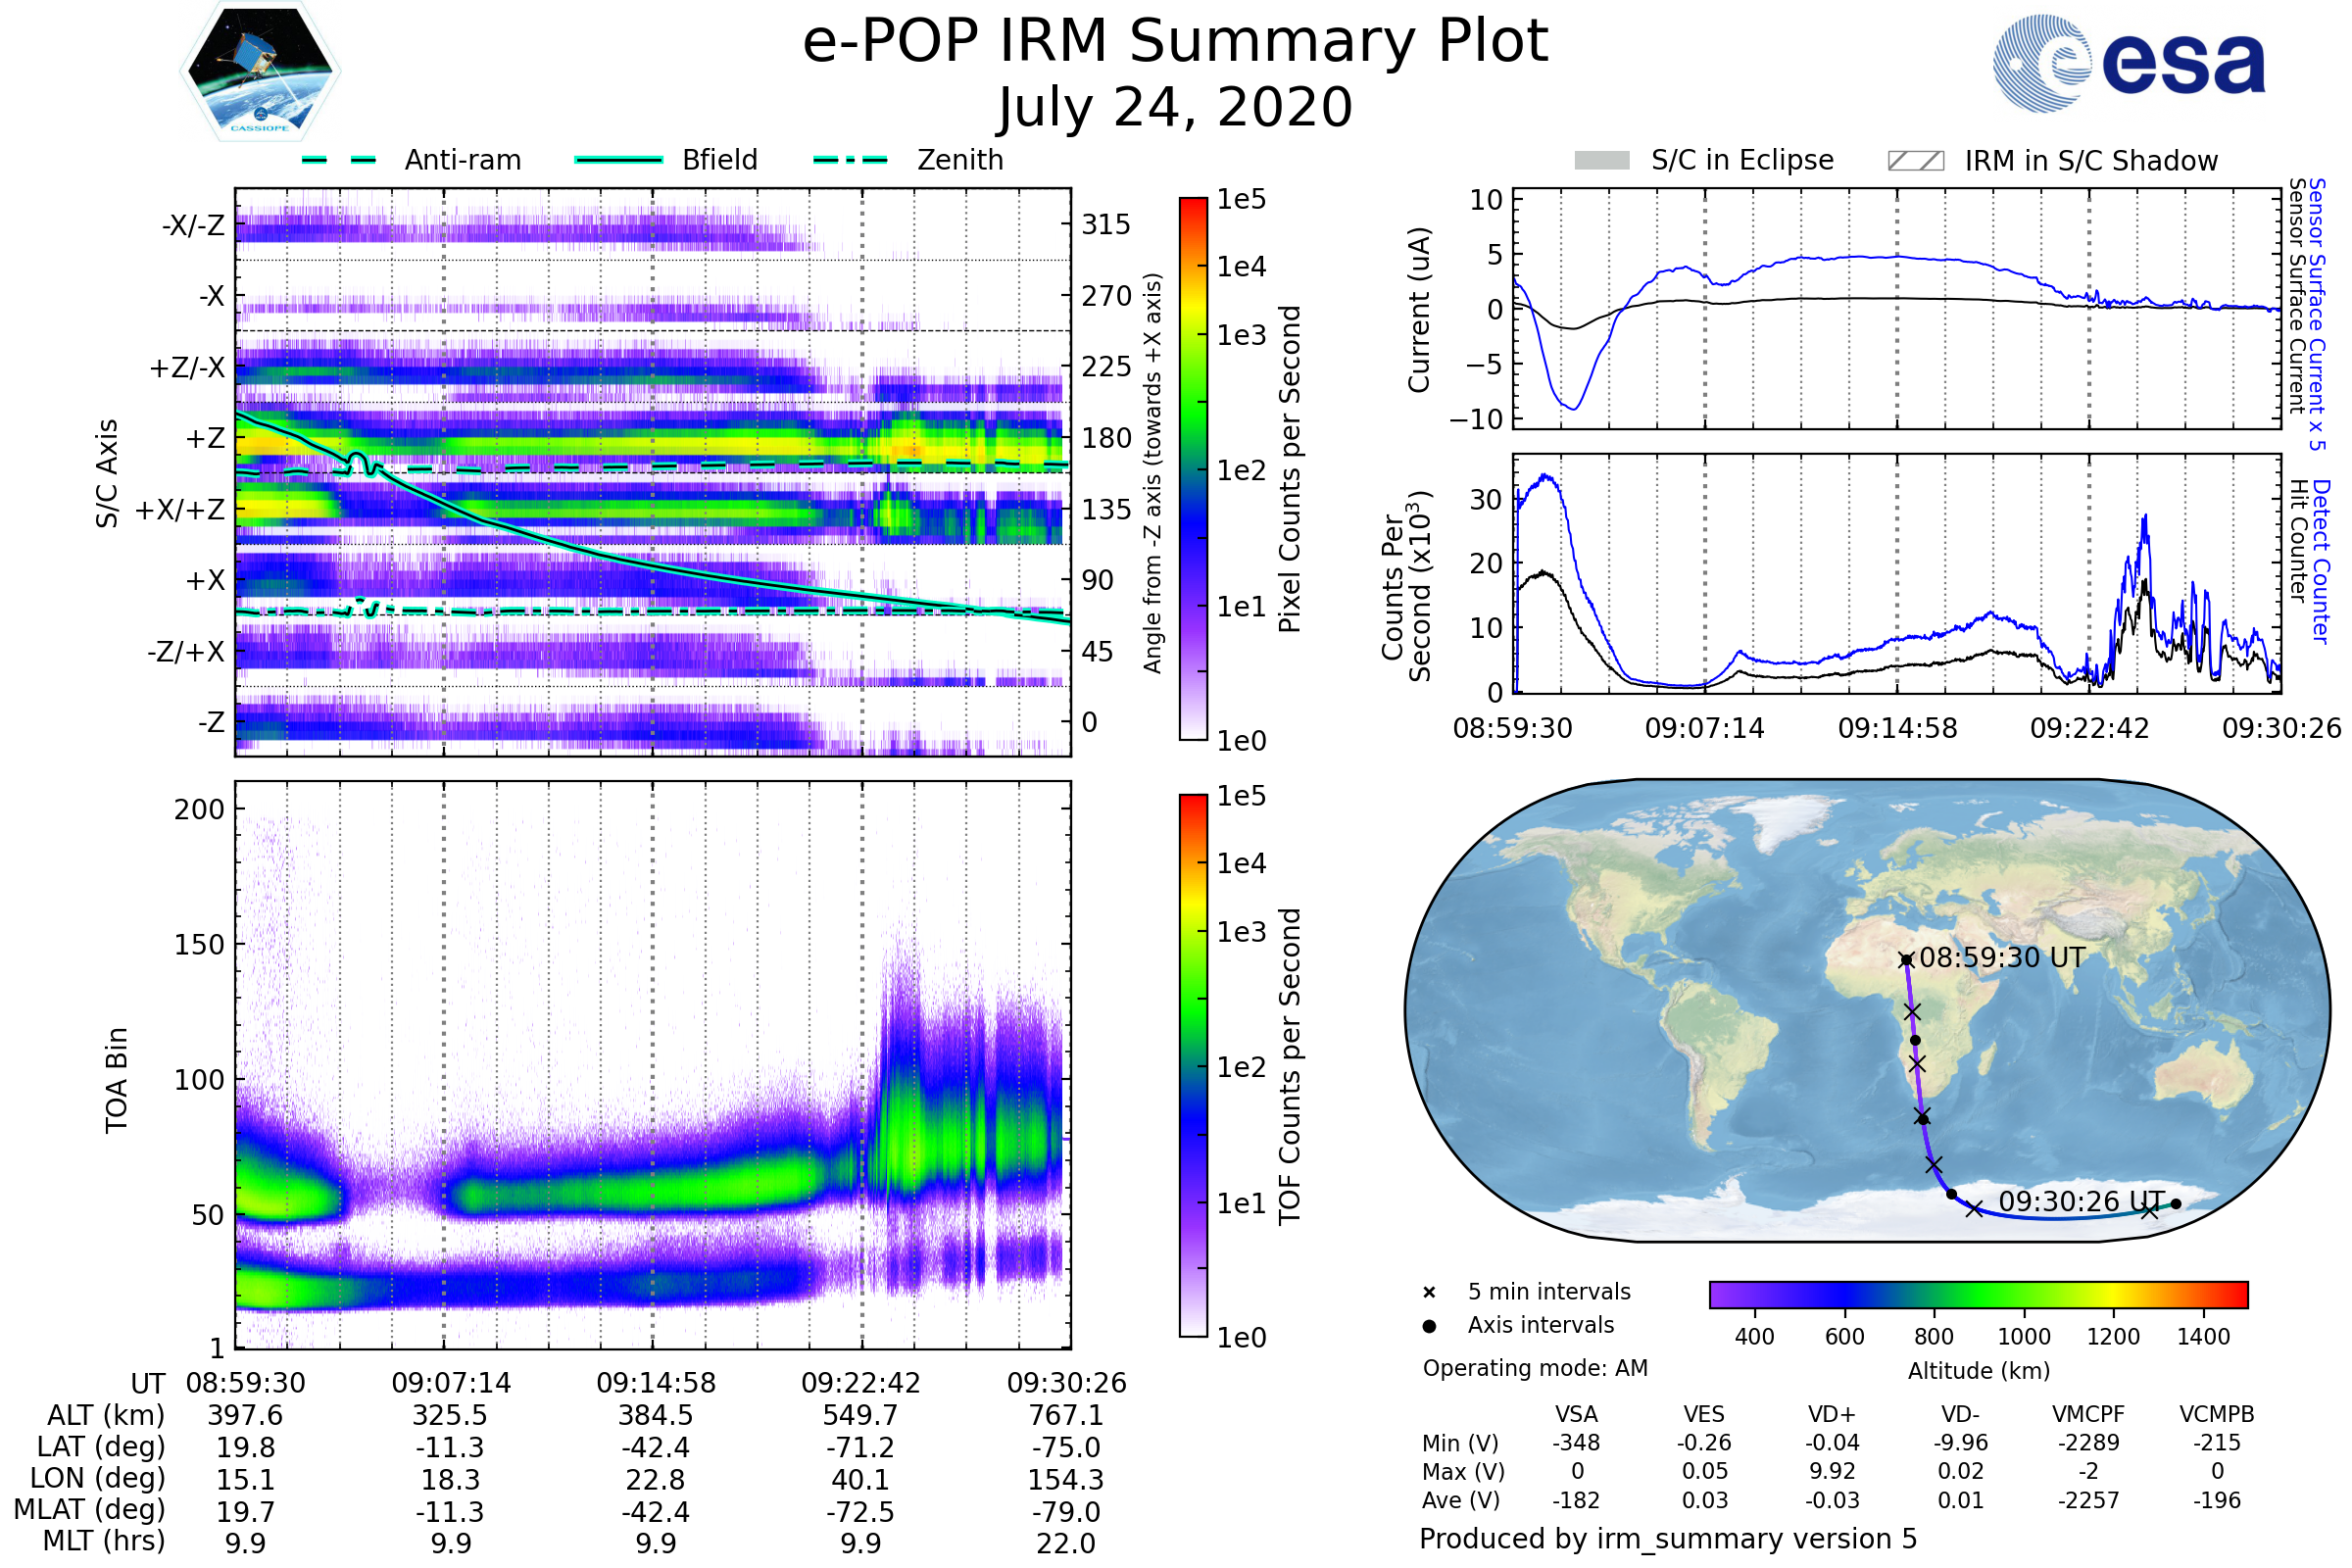Click the Axis intervals dot marker
This screenshot has height=1568, width=2352.
1429,1326
